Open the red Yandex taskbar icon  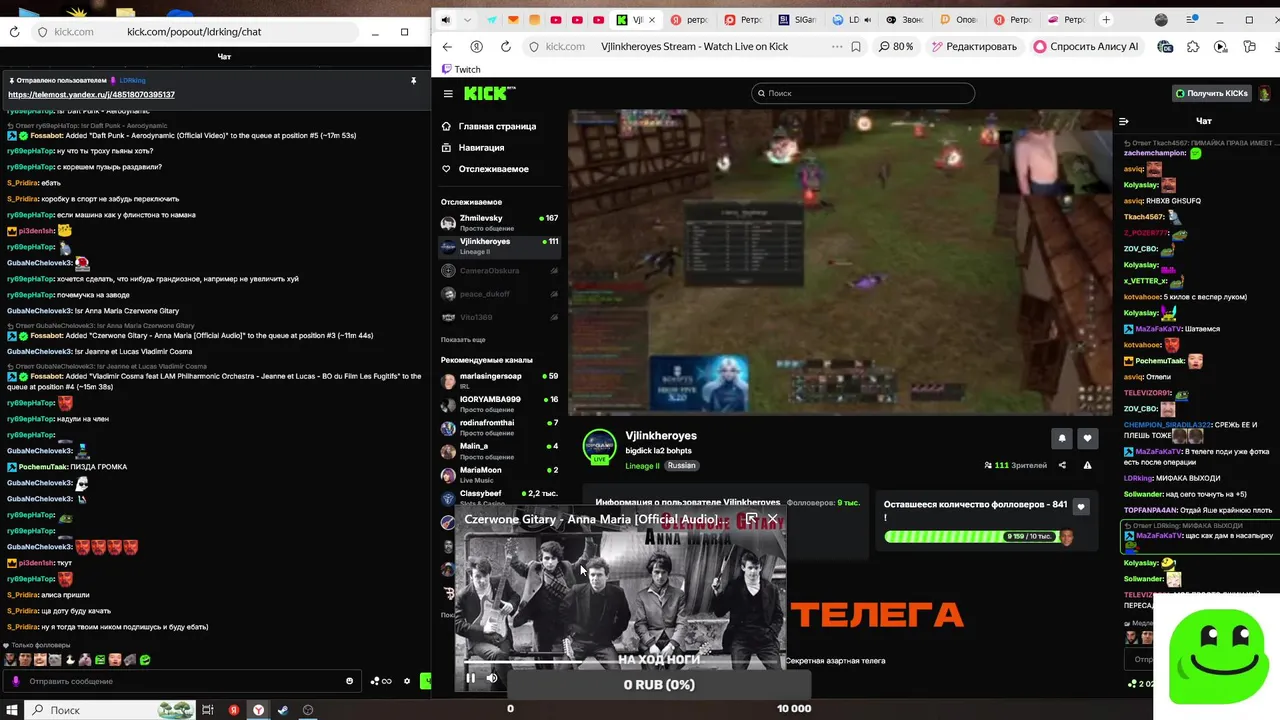tap(233, 710)
